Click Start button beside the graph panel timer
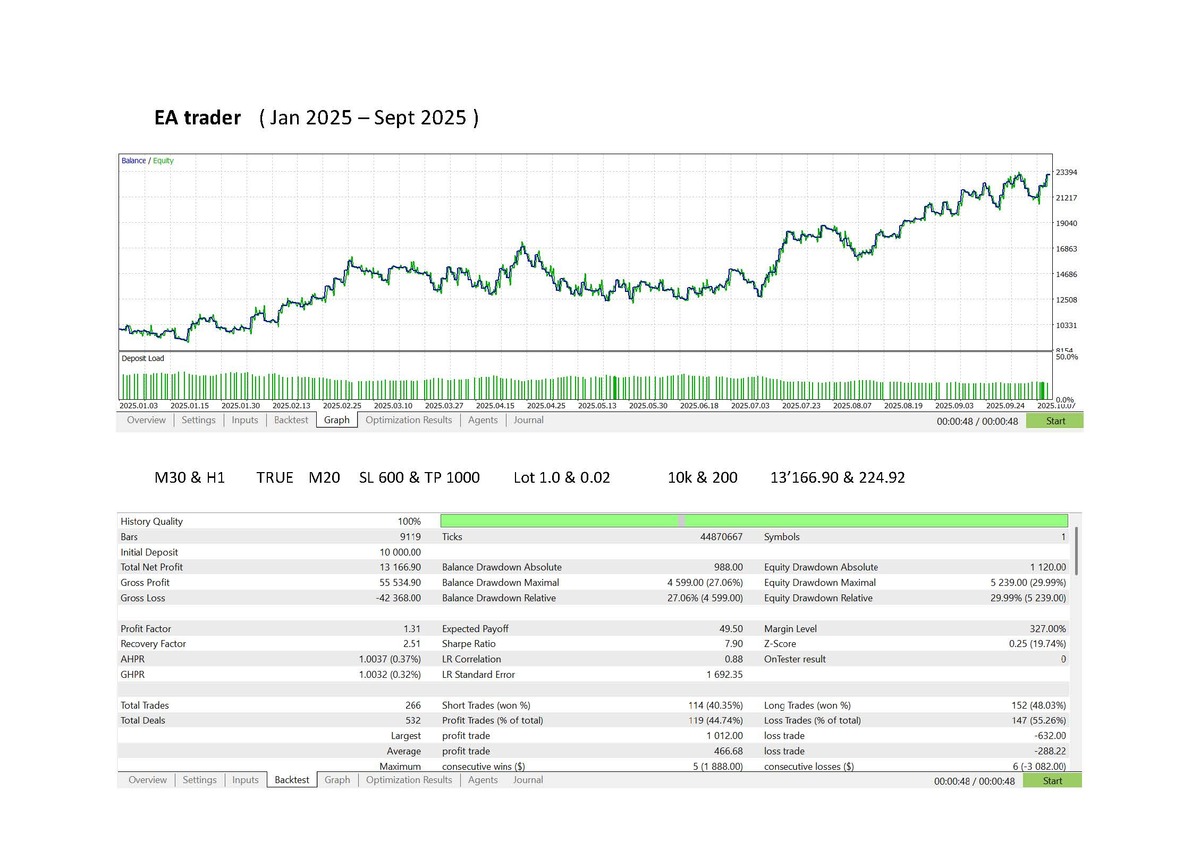 pyautogui.click(x=1054, y=421)
